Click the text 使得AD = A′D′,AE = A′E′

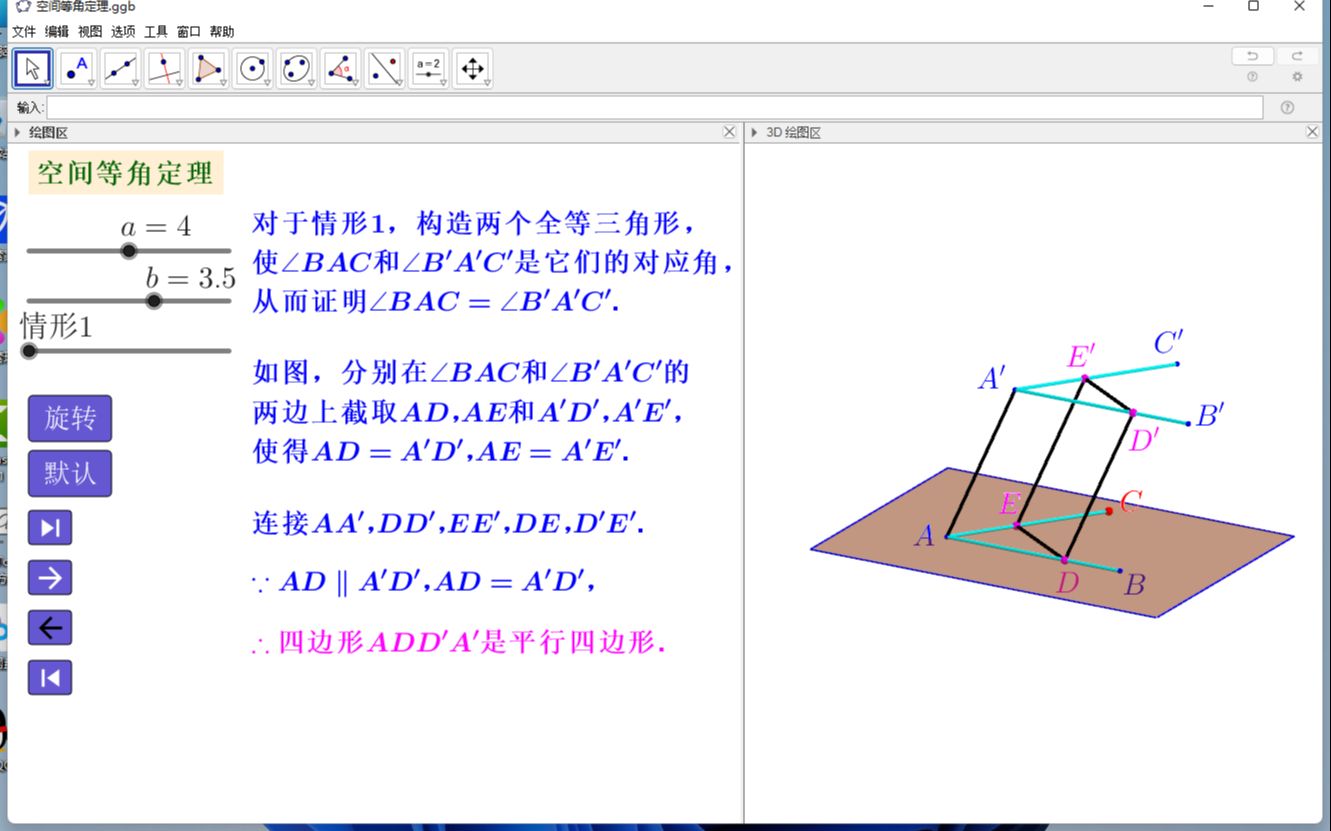tap(441, 452)
